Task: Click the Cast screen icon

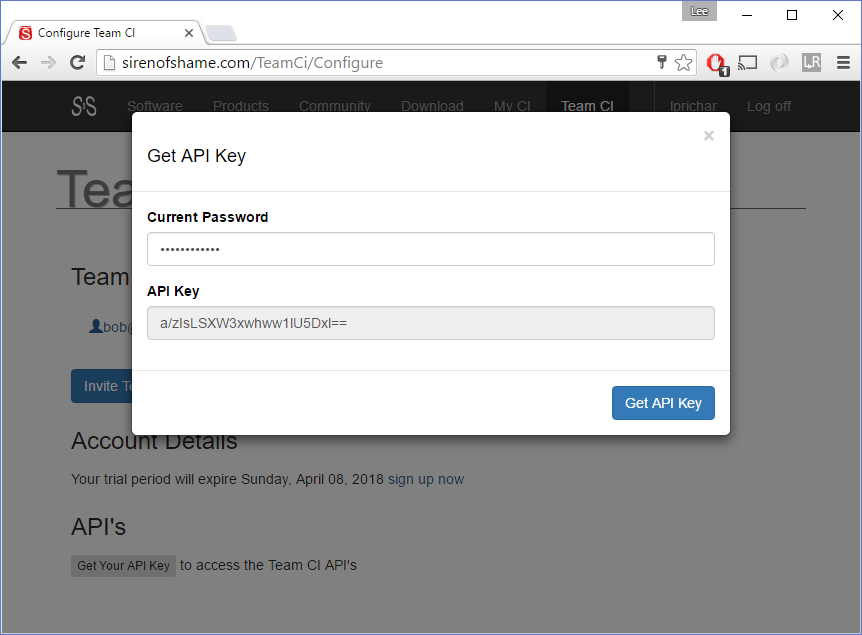Action: click(x=747, y=63)
